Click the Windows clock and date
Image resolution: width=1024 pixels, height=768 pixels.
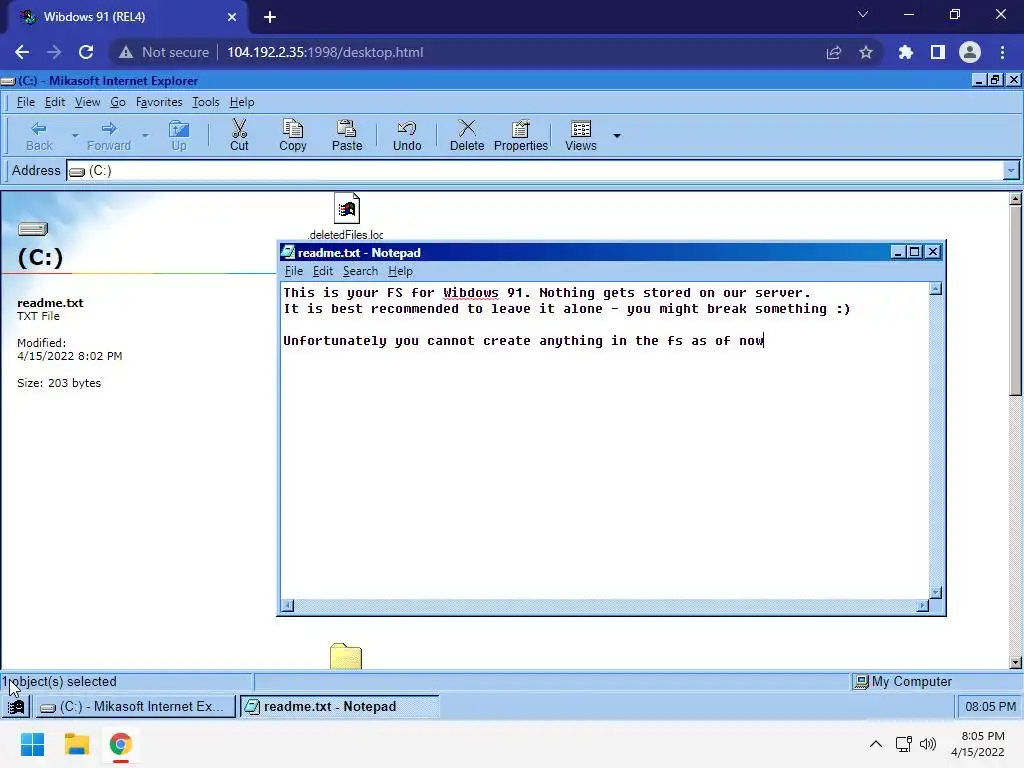pyautogui.click(x=978, y=744)
